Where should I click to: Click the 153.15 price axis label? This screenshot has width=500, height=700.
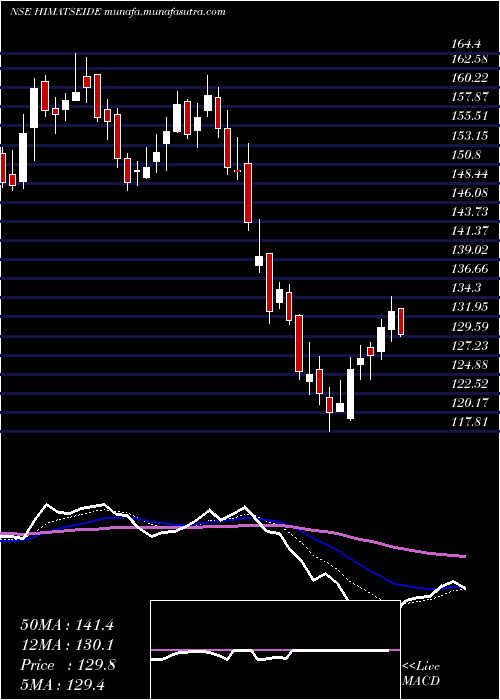pos(470,135)
